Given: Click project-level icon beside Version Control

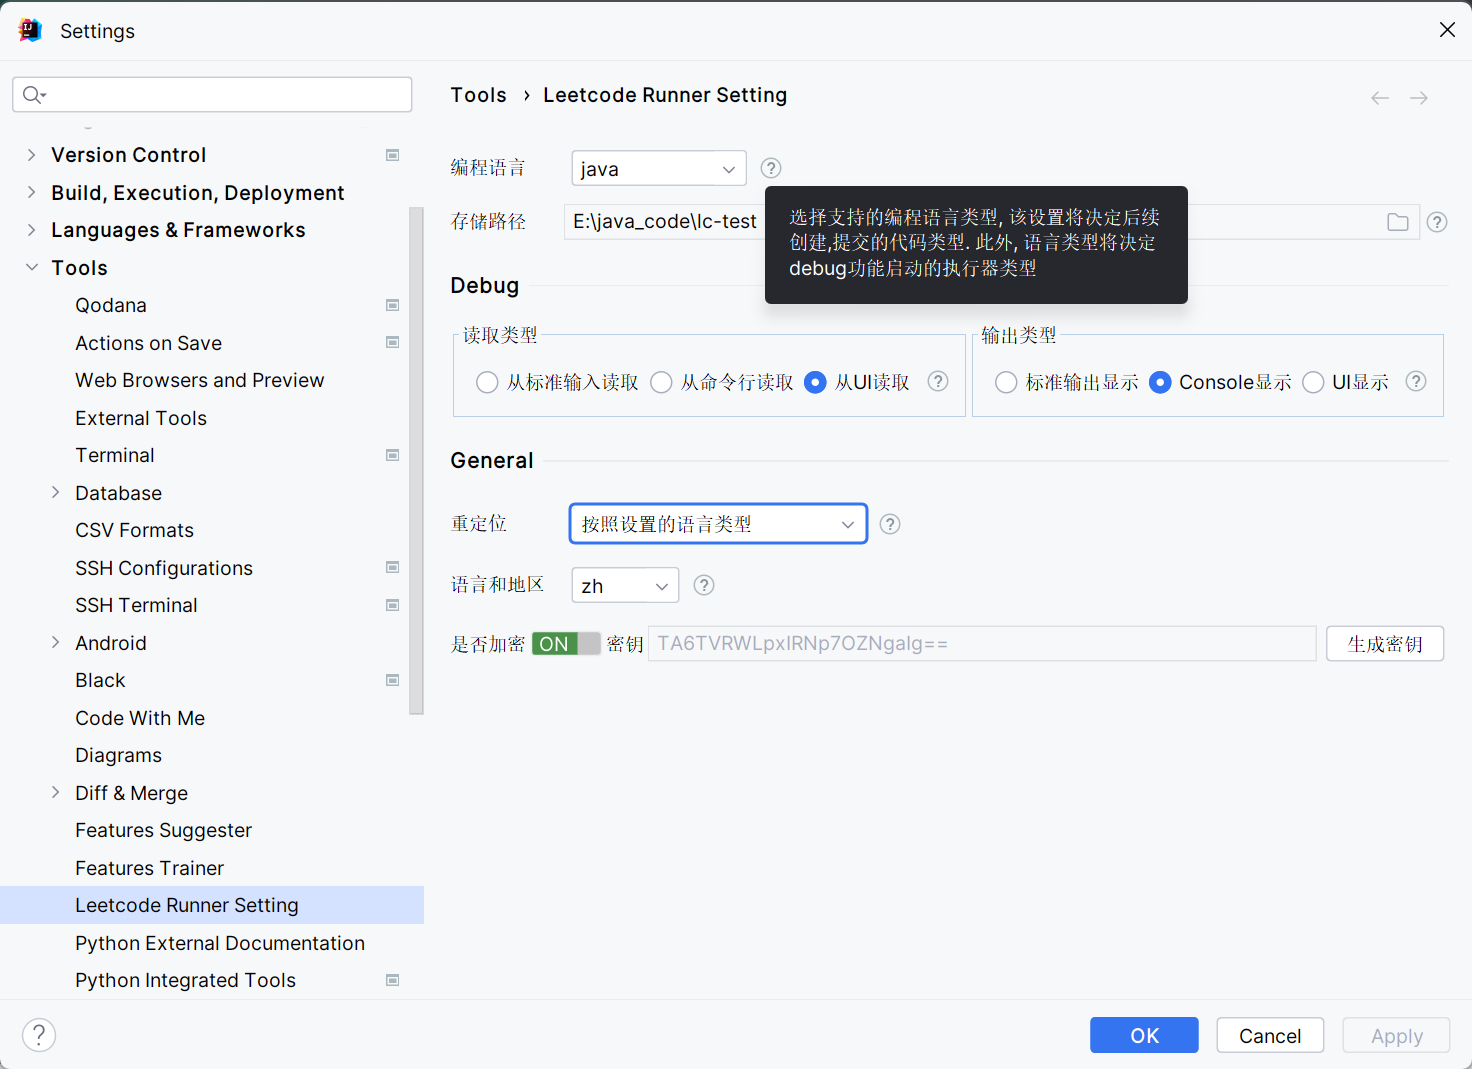Looking at the screenshot, I should pyautogui.click(x=393, y=155).
